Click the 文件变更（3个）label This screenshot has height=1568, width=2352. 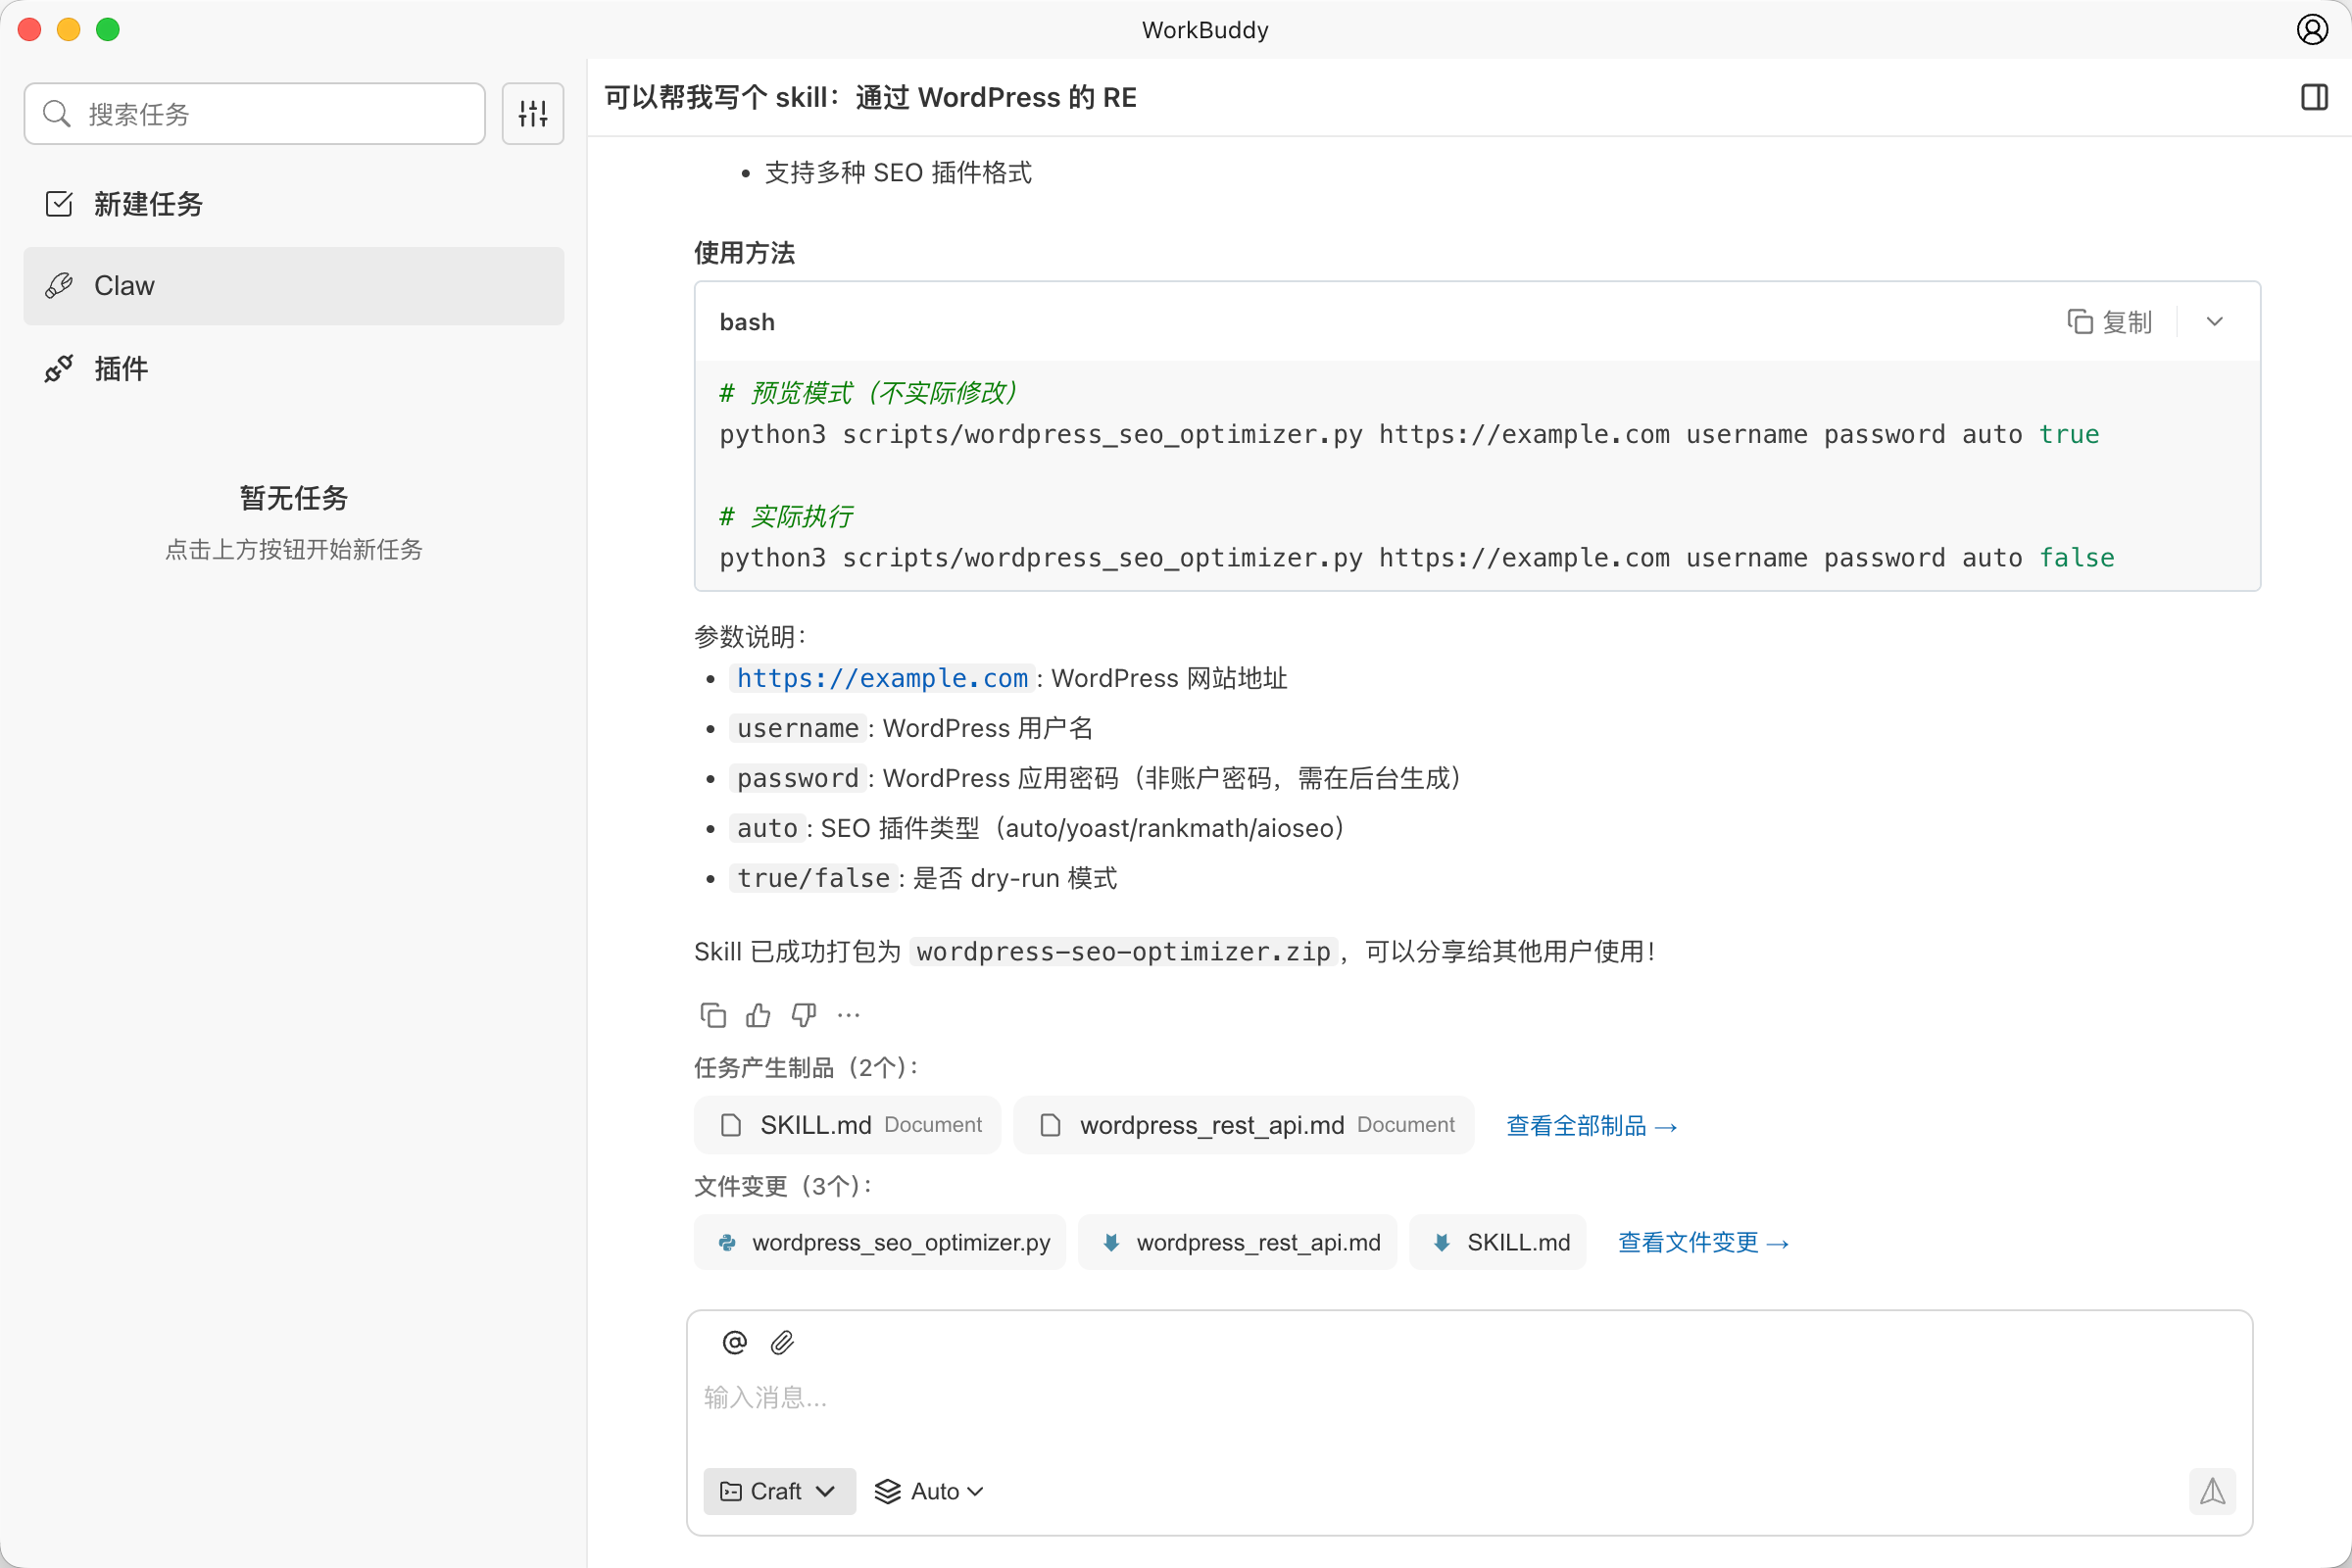[x=783, y=1186]
